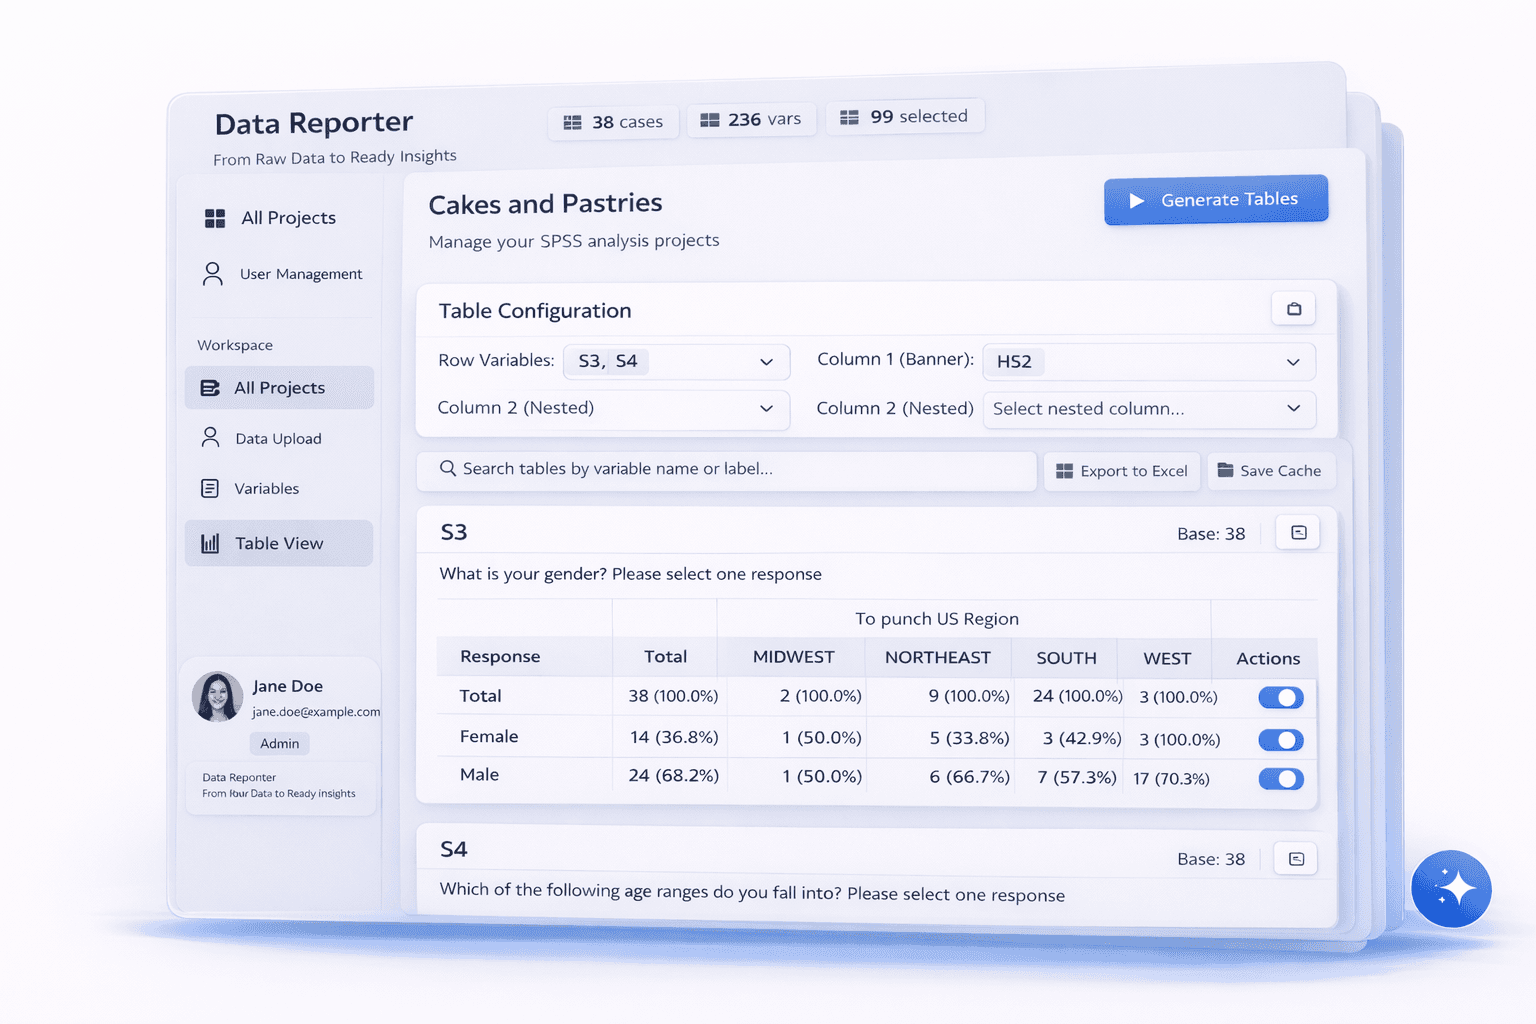Image resolution: width=1536 pixels, height=1024 pixels.
Task: Click the S3 table collapse icon
Action: 1298,533
